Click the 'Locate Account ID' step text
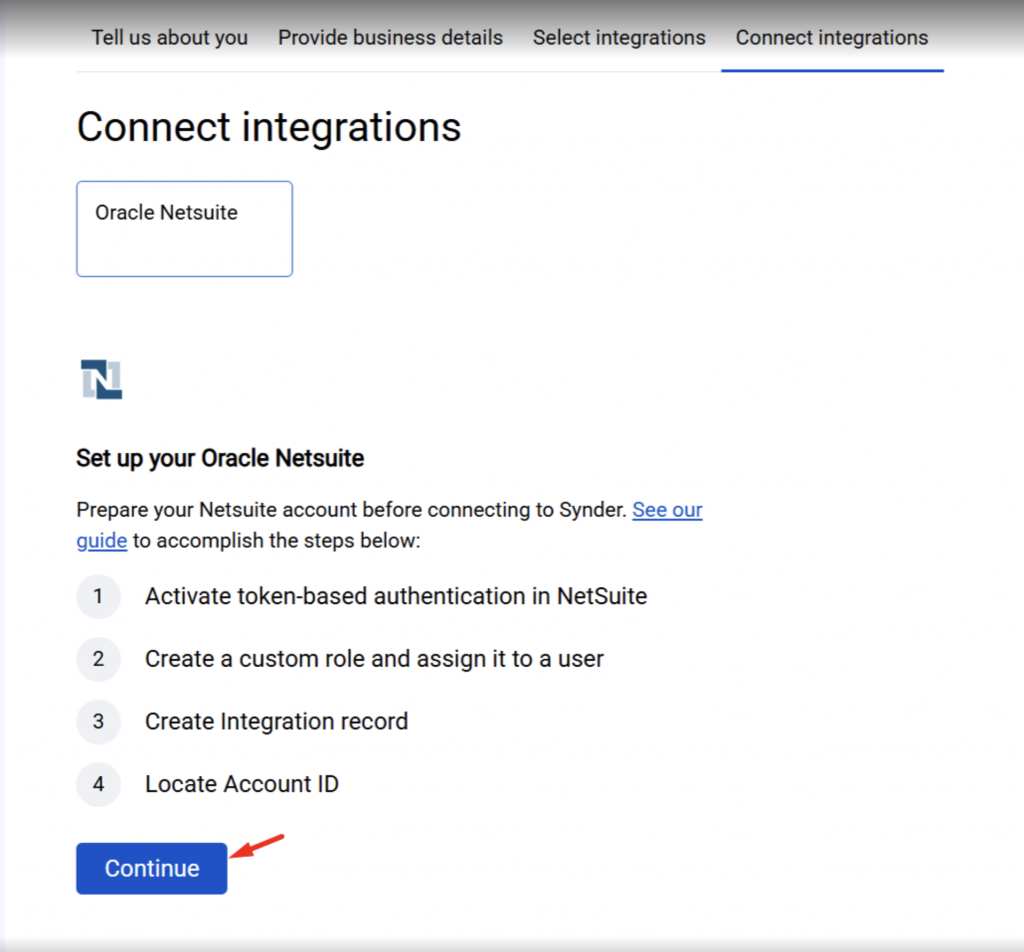The width and height of the screenshot is (1024, 952). (242, 784)
